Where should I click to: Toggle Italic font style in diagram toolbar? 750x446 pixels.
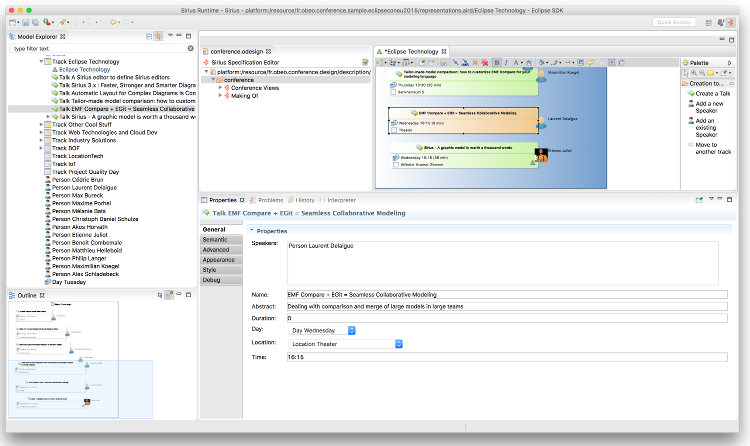[x=506, y=63]
